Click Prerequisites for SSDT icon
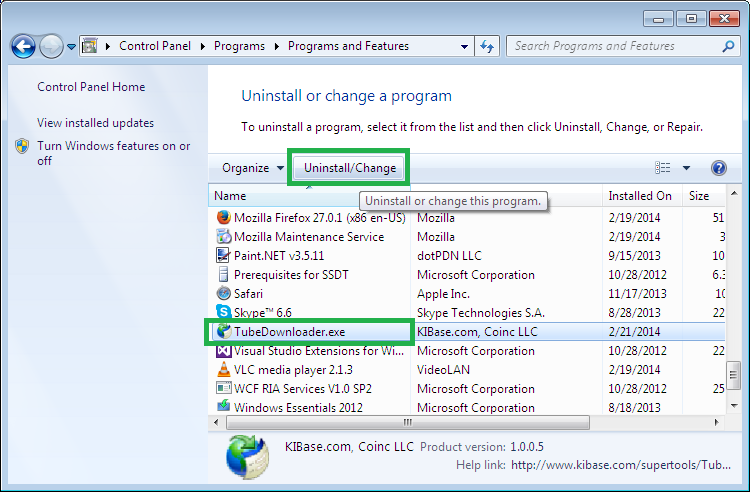The height and width of the screenshot is (492, 750). (x=223, y=274)
